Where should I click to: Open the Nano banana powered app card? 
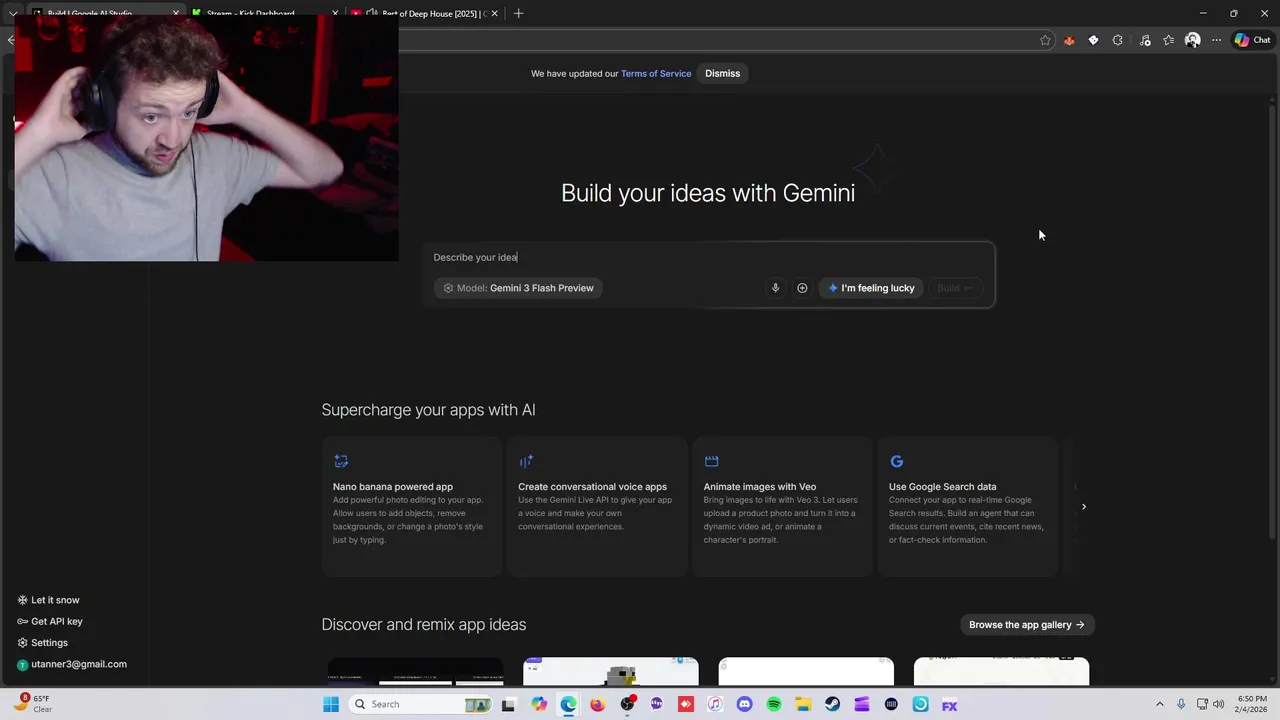(412, 506)
